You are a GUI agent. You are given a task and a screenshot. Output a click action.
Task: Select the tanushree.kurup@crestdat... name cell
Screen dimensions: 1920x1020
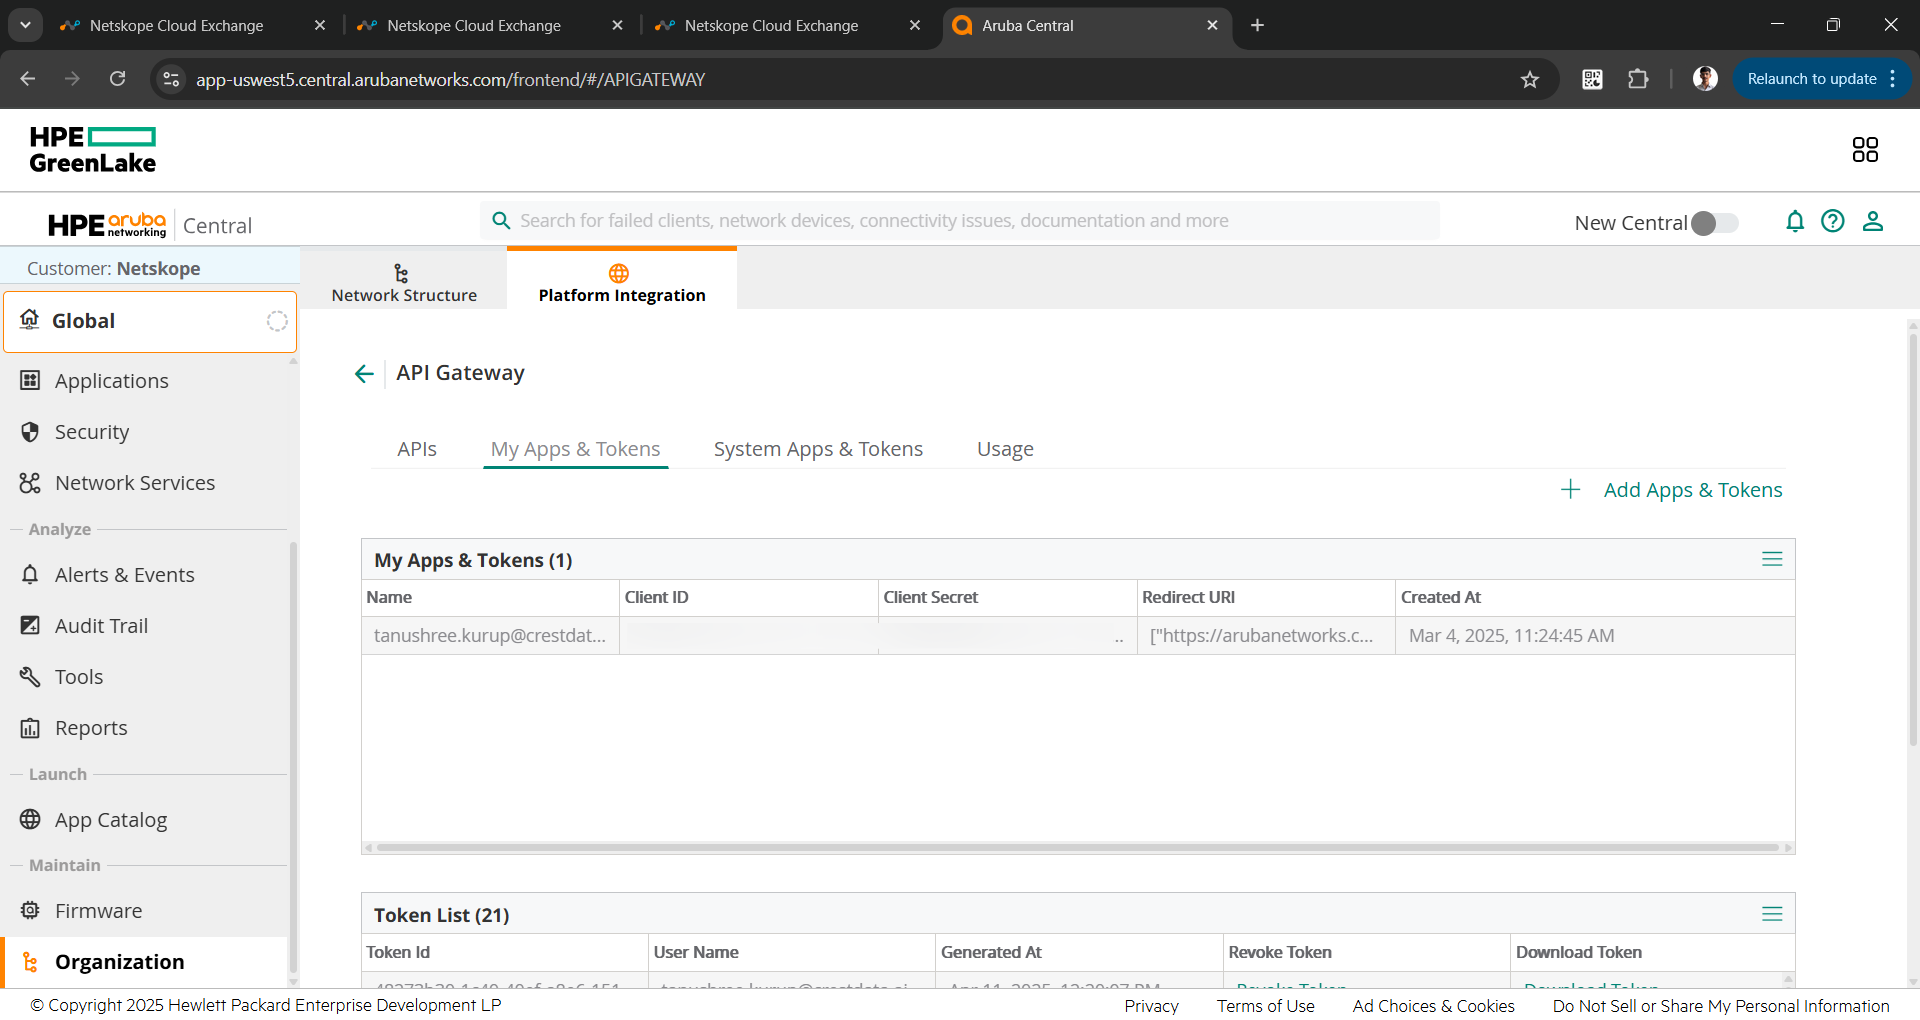(490, 636)
